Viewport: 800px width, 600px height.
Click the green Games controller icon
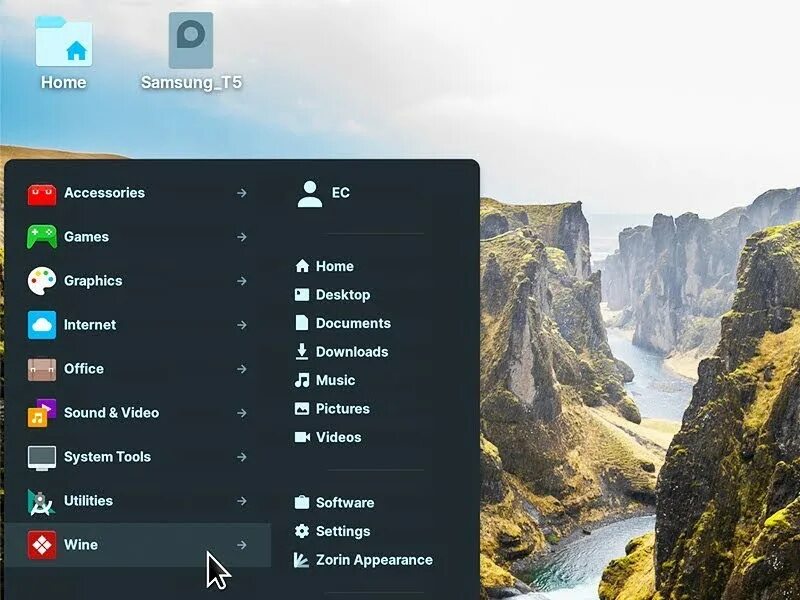pyautogui.click(x=42, y=237)
